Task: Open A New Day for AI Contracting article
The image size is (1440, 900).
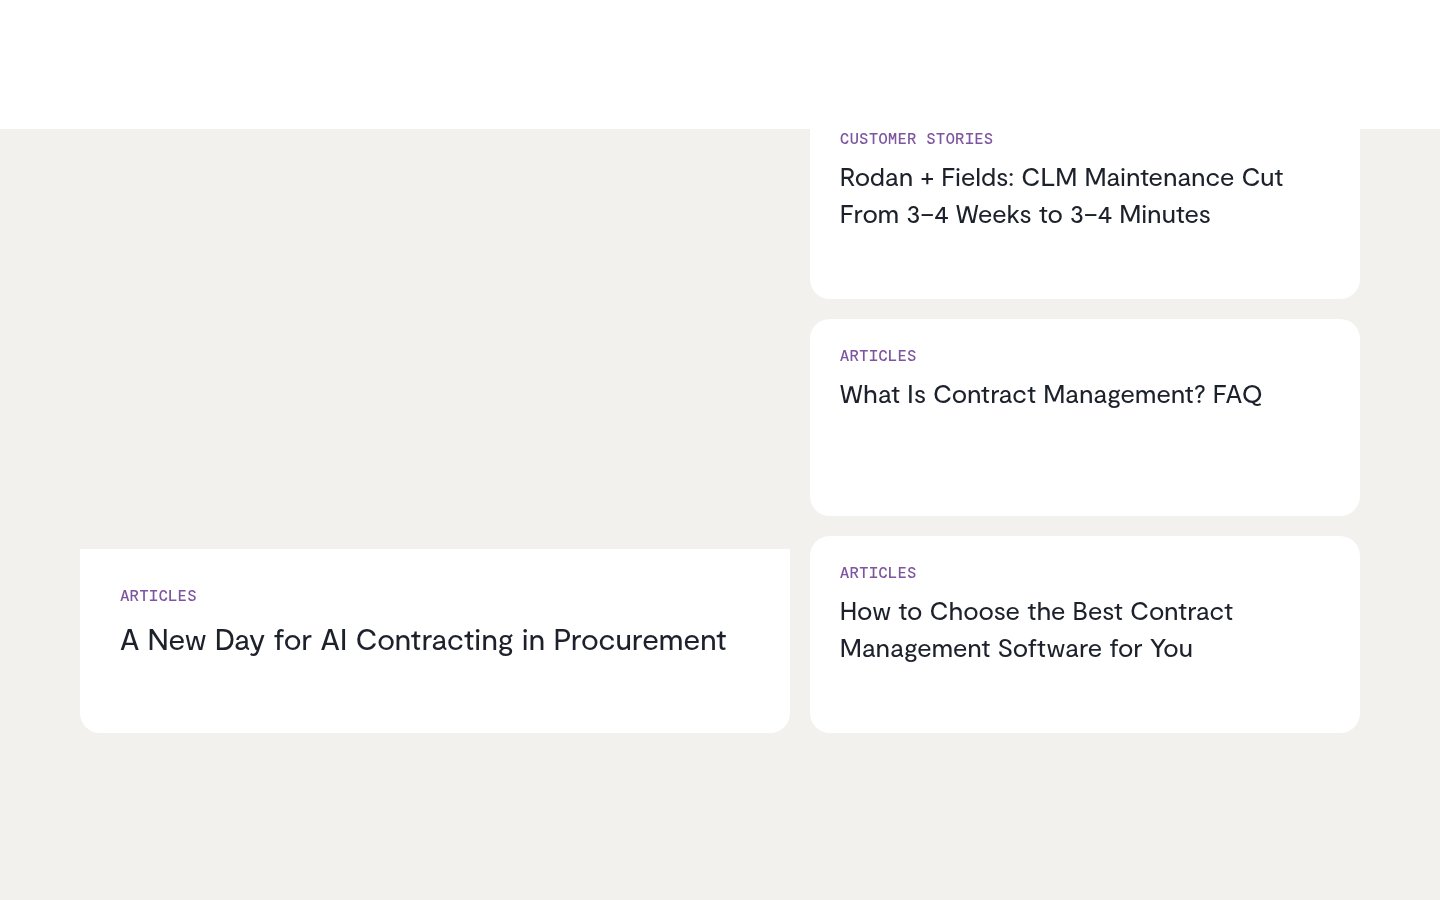Action: click(423, 640)
